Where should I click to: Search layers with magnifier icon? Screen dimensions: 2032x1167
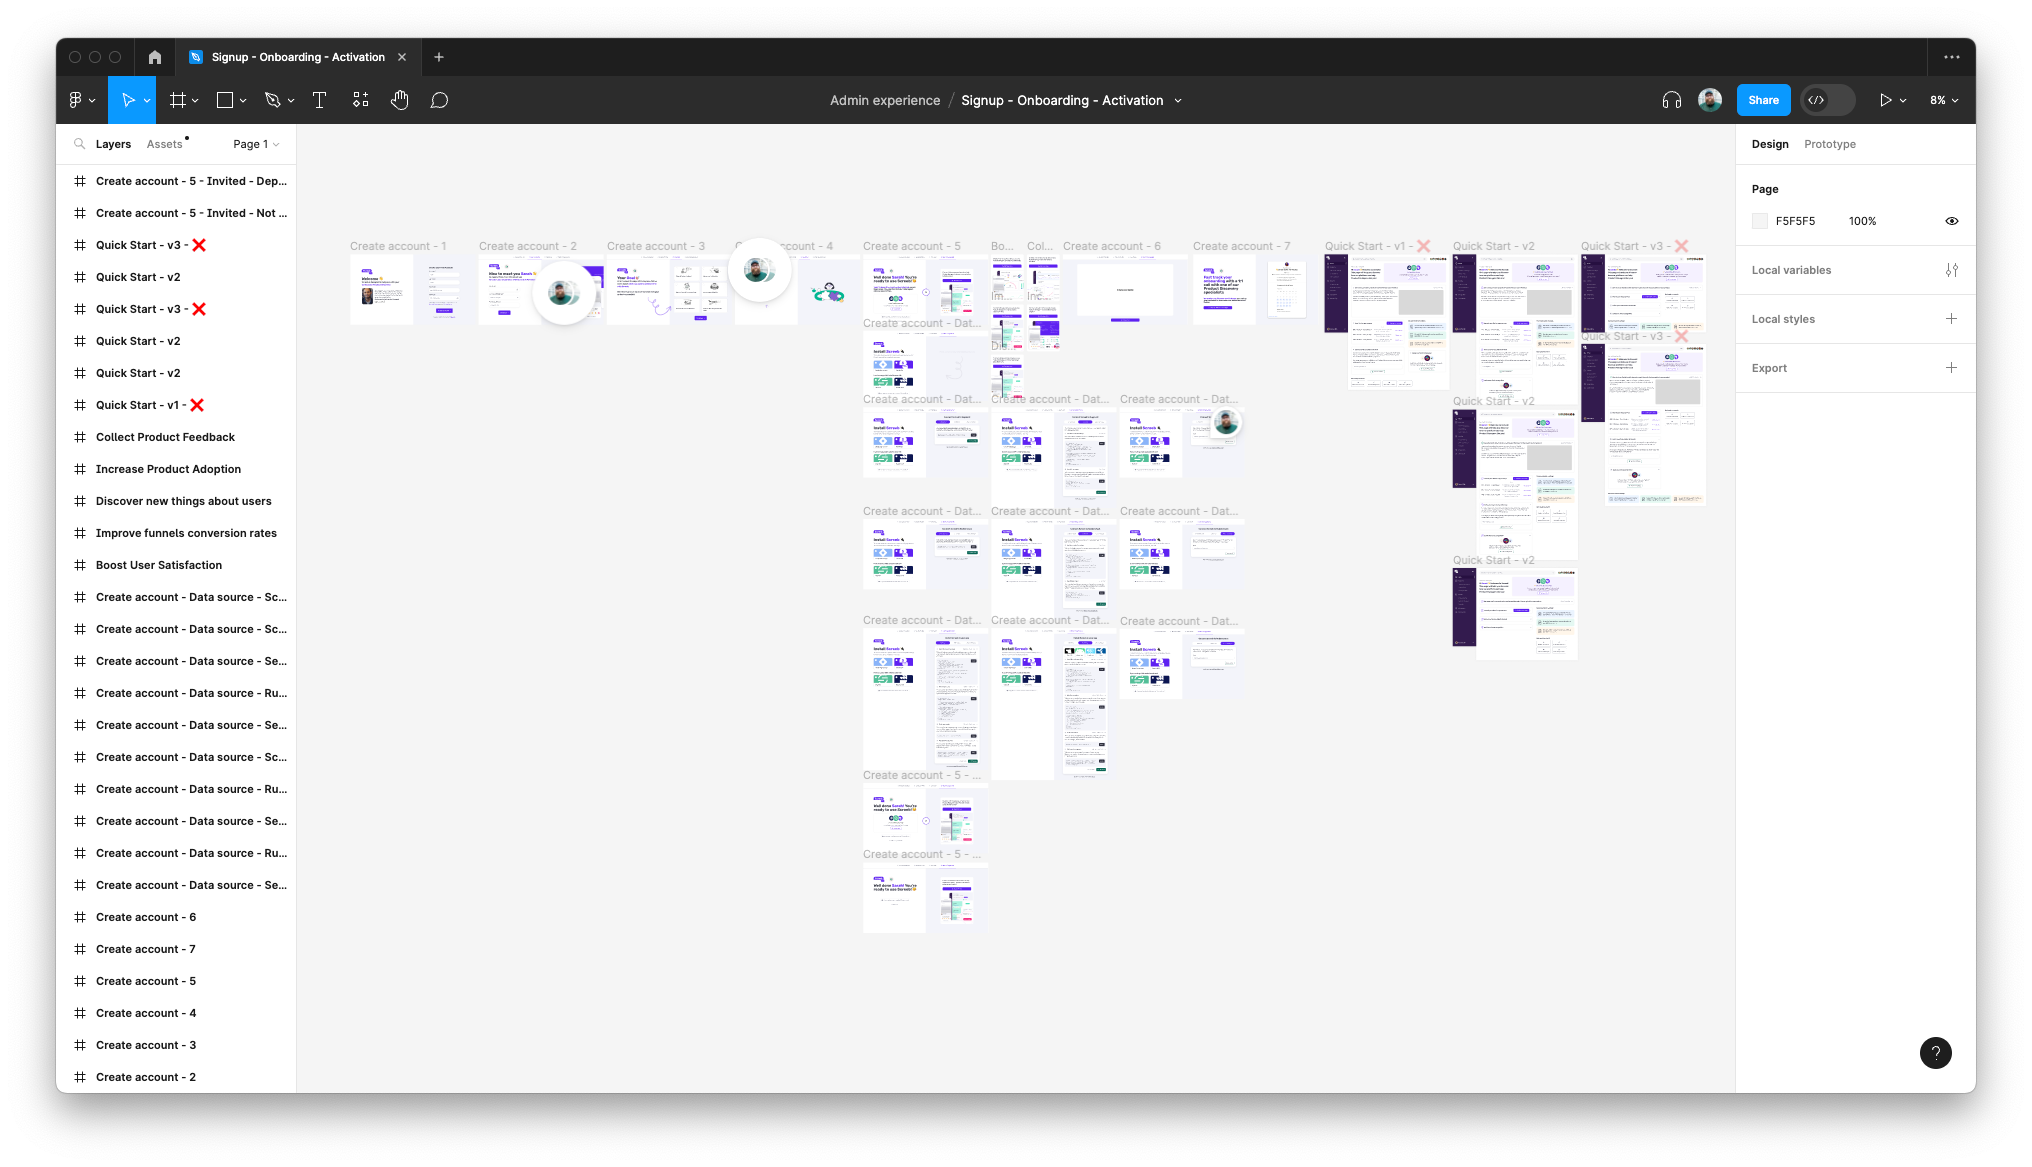[79, 144]
